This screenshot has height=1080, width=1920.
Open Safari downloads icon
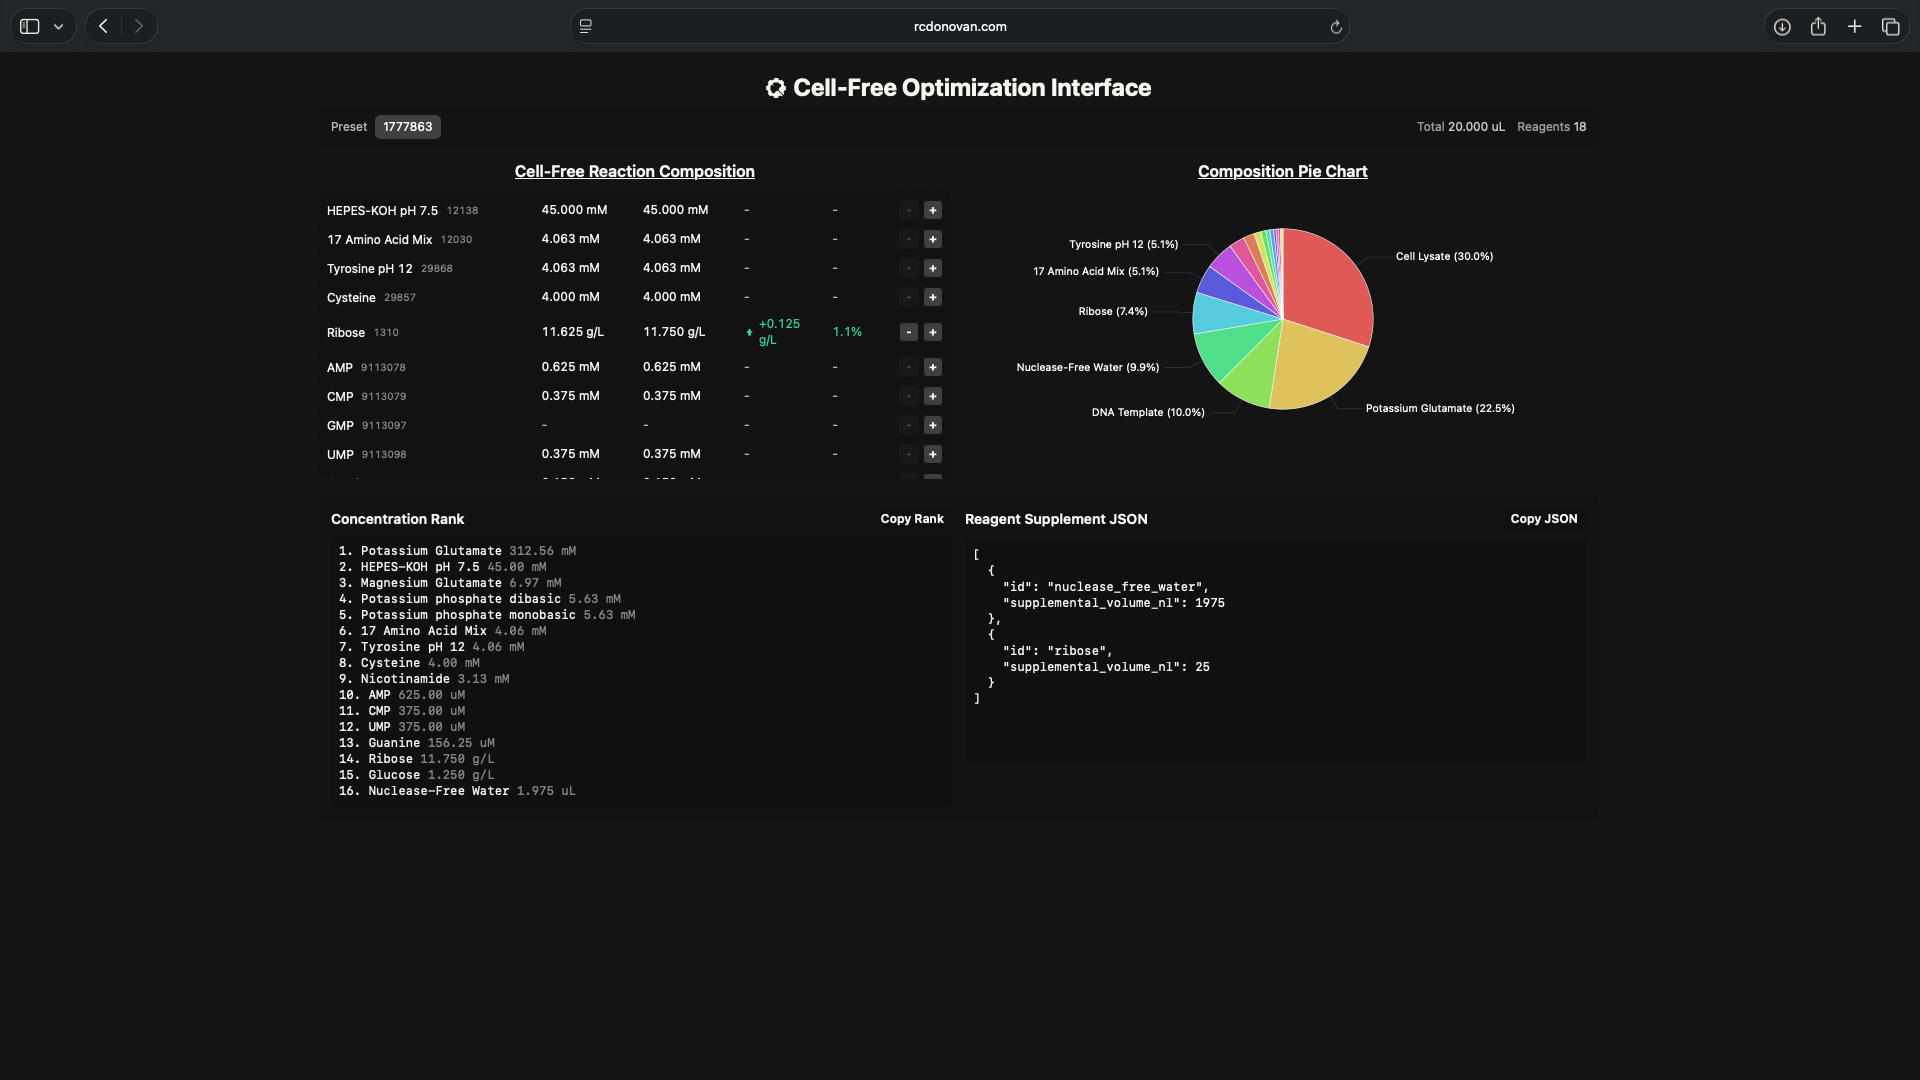(x=1782, y=27)
